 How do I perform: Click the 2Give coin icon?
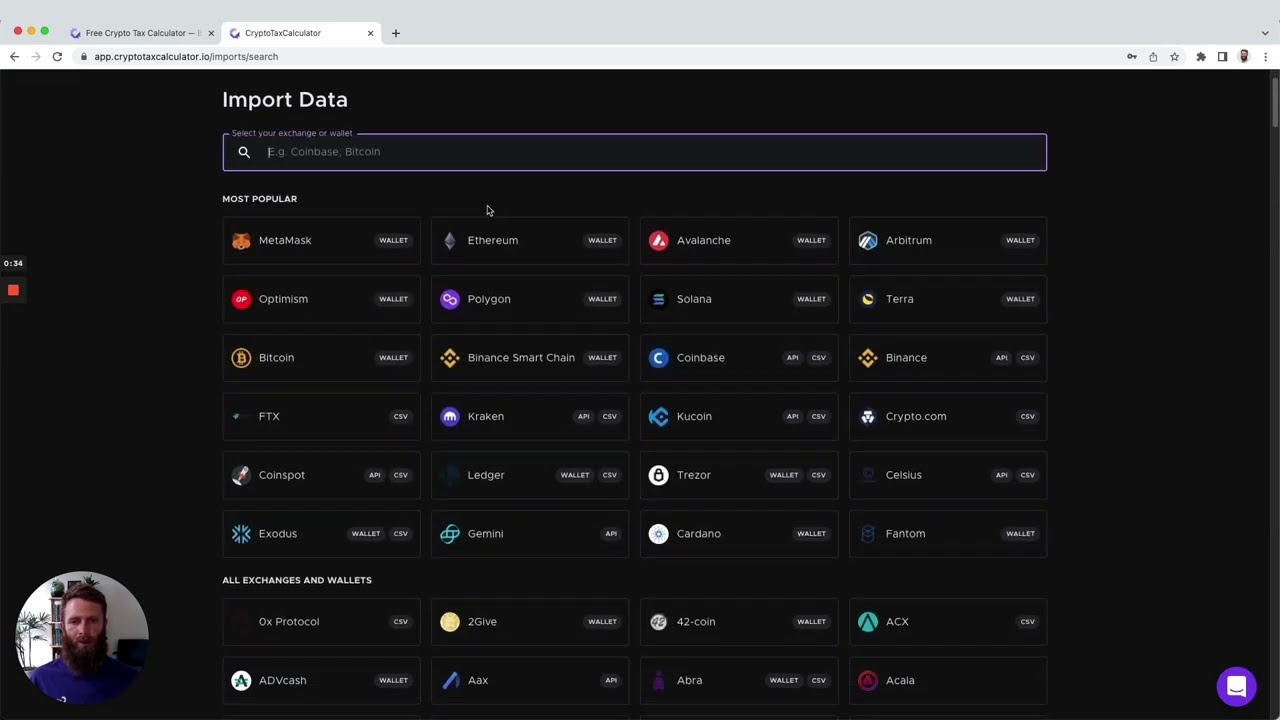point(450,622)
